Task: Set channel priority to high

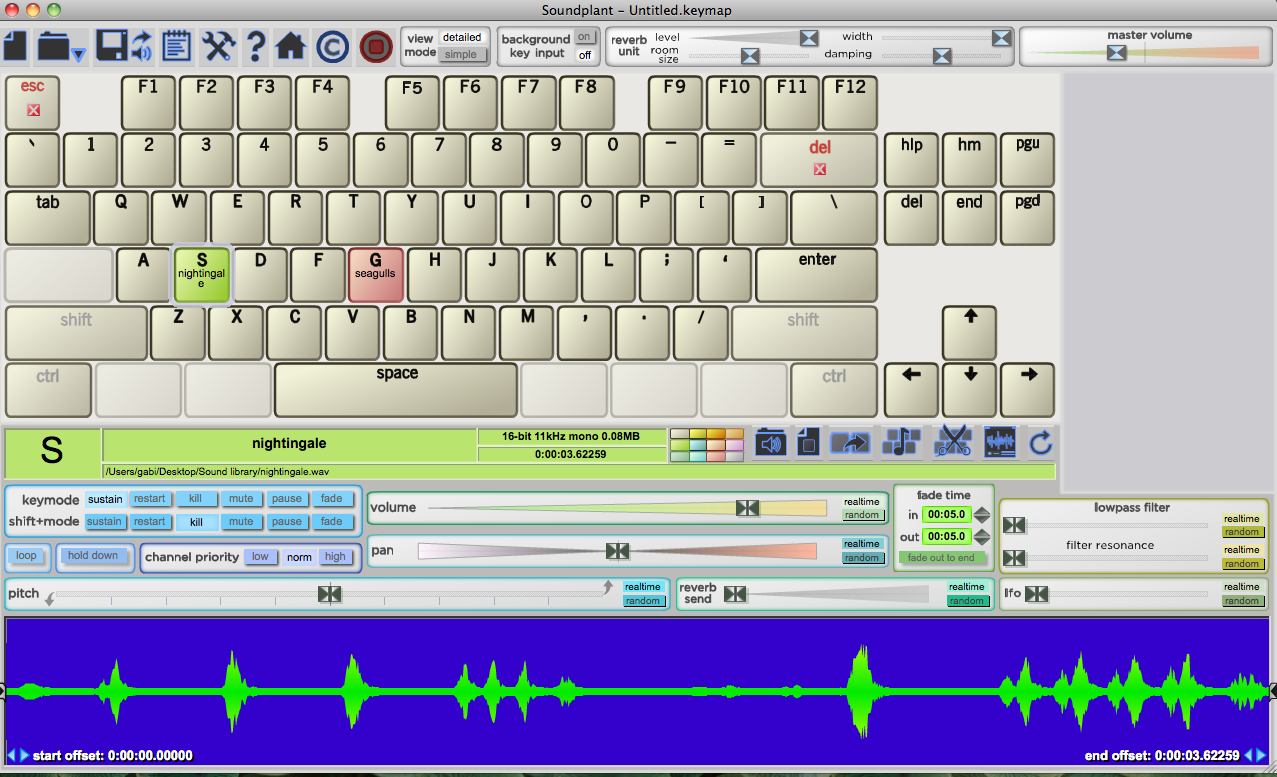Action: pos(335,557)
